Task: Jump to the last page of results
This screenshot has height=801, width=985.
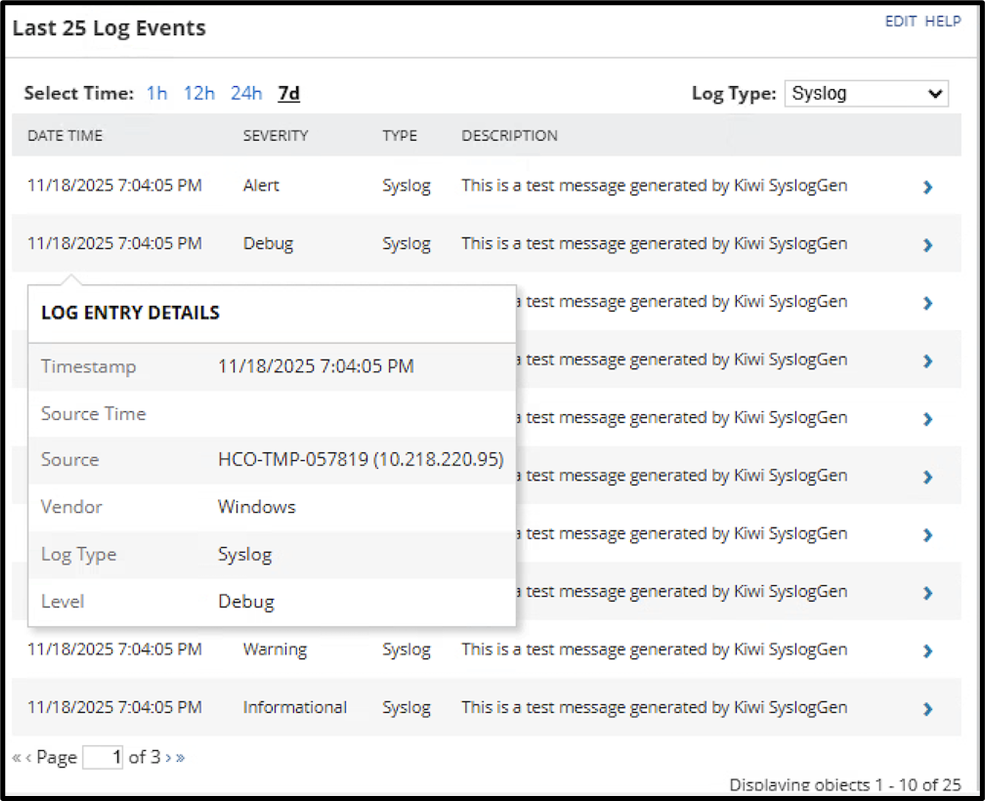Action: 179,757
